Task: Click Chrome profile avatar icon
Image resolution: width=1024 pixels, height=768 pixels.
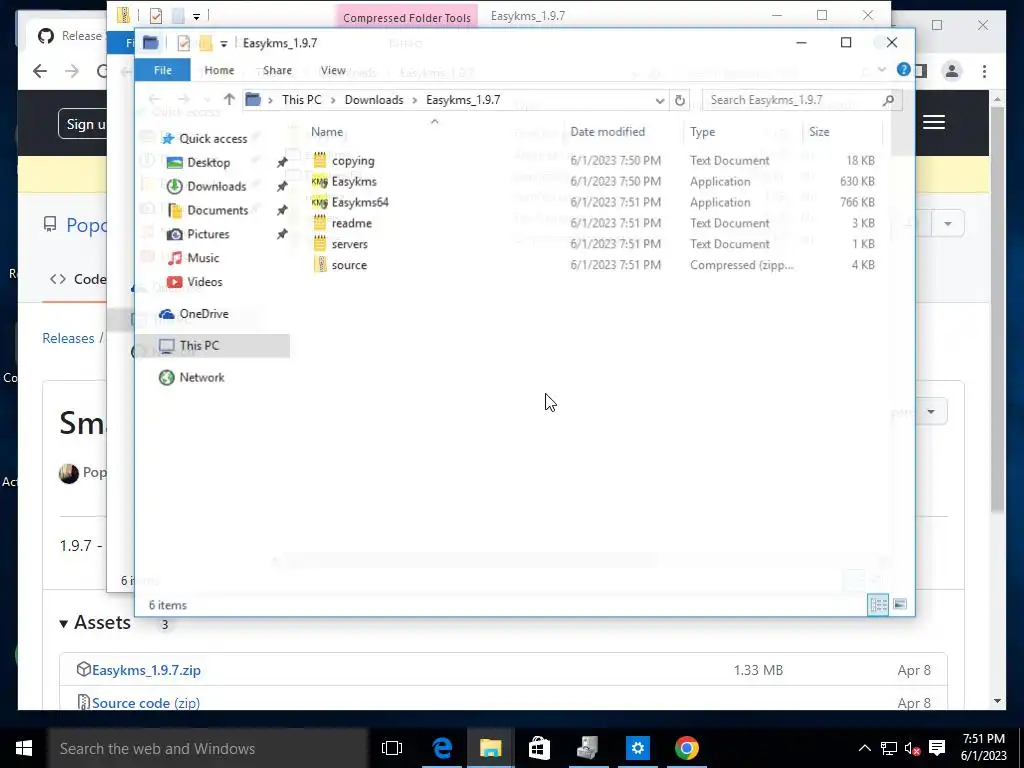Action: point(952,71)
